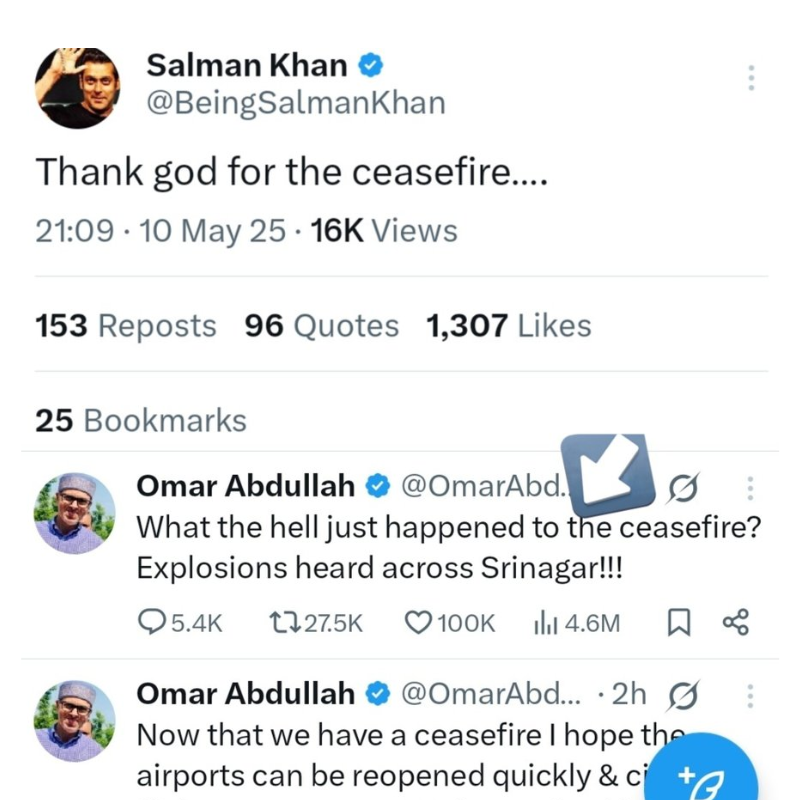Reply to the Srinagar explosions tweet

[x=153, y=623]
